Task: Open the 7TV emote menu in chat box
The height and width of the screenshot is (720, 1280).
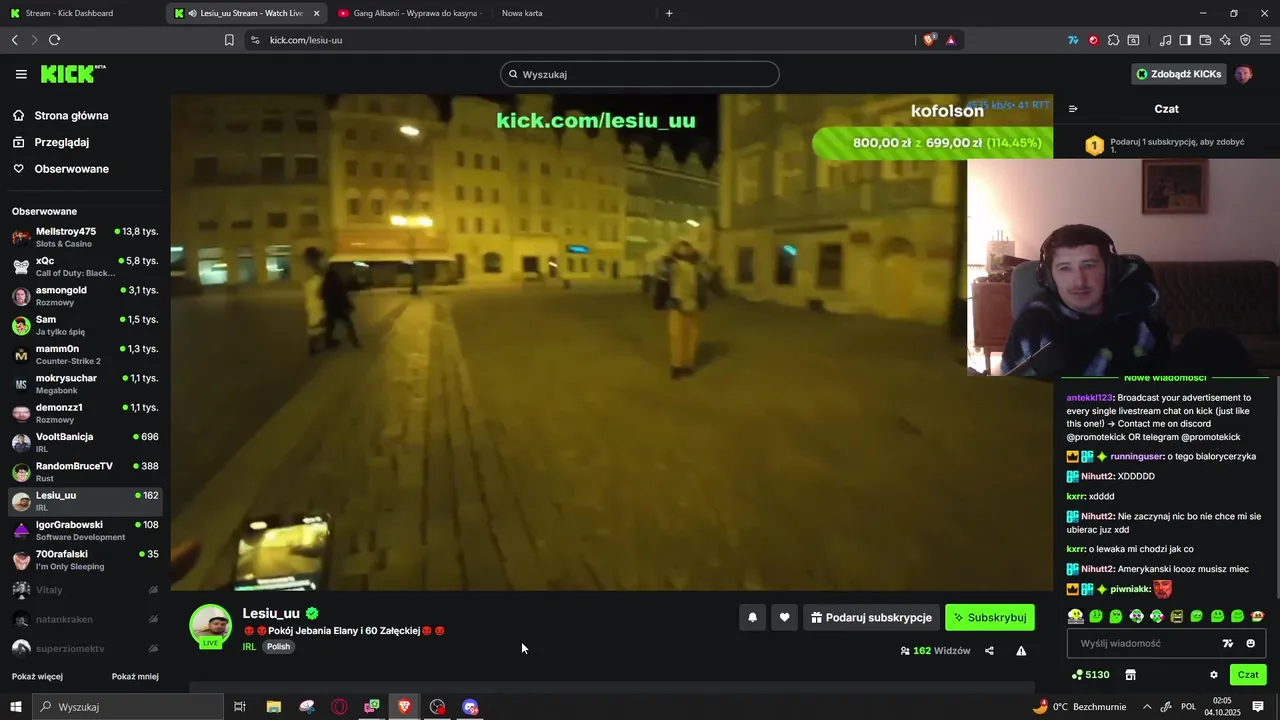Action: click(x=1228, y=643)
